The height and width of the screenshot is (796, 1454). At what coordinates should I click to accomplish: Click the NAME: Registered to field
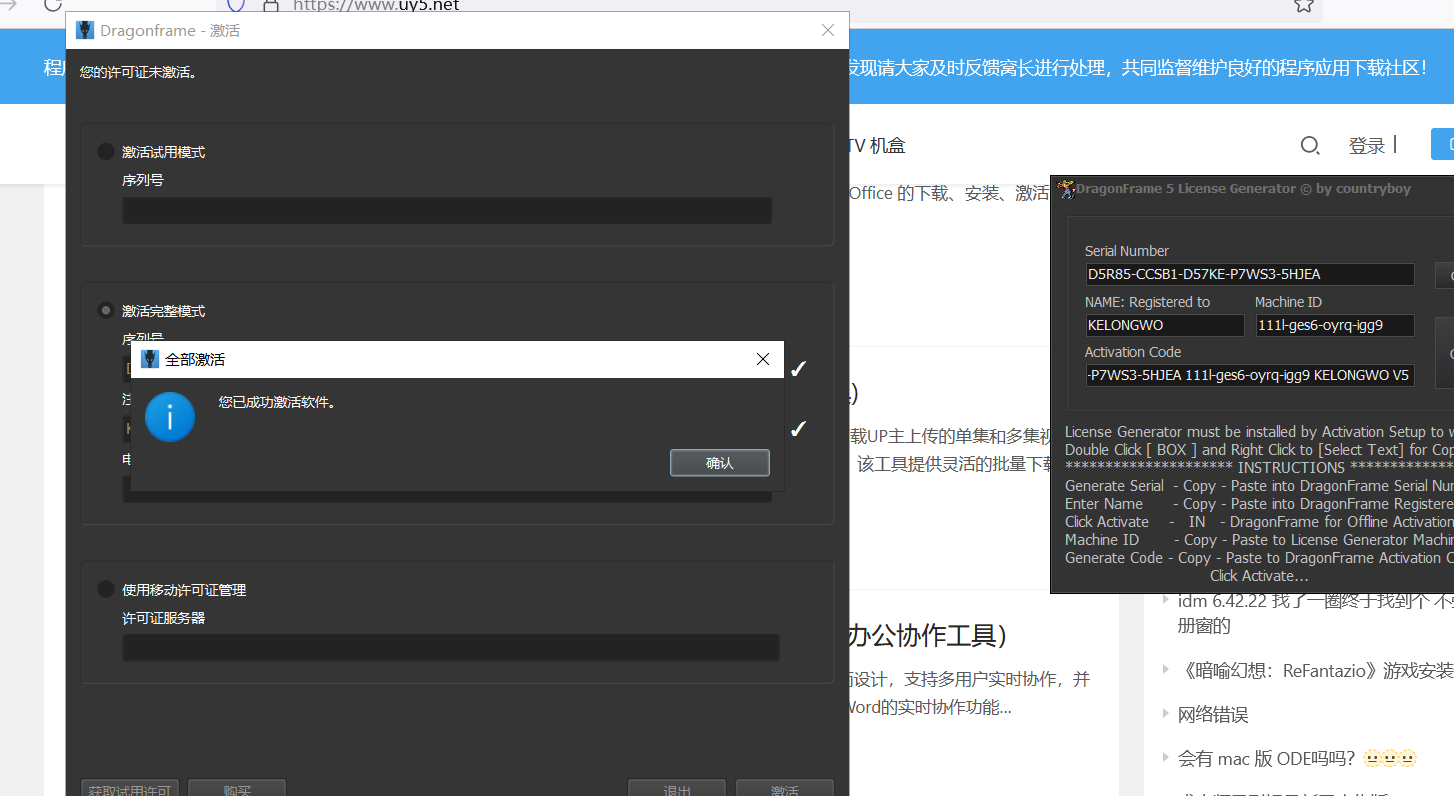(x=1165, y=325)
